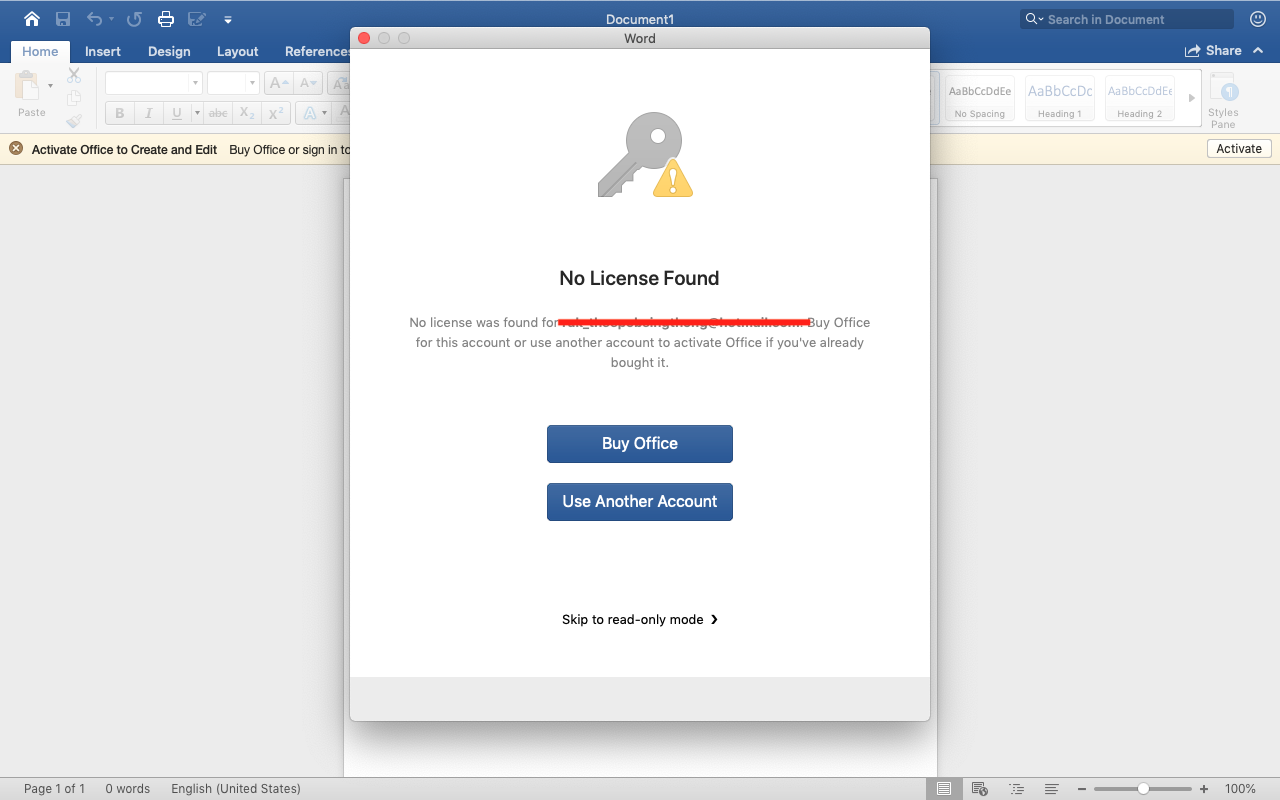Switch to Web Layout view
The width and height of the screenshot is (1280, 800).
point(980,789)
